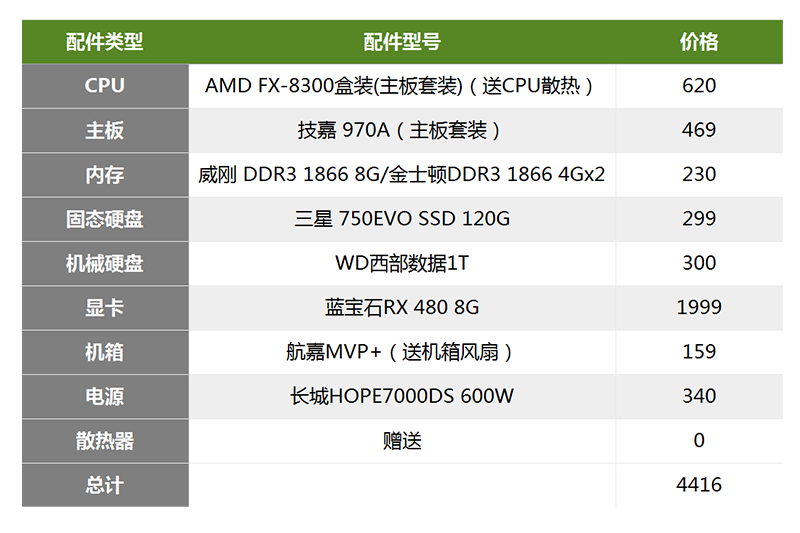Image resolution: width=800 pixels, height=533 pixels.
Task: Click the 价格 column header
Action: [x=699, y=42]
